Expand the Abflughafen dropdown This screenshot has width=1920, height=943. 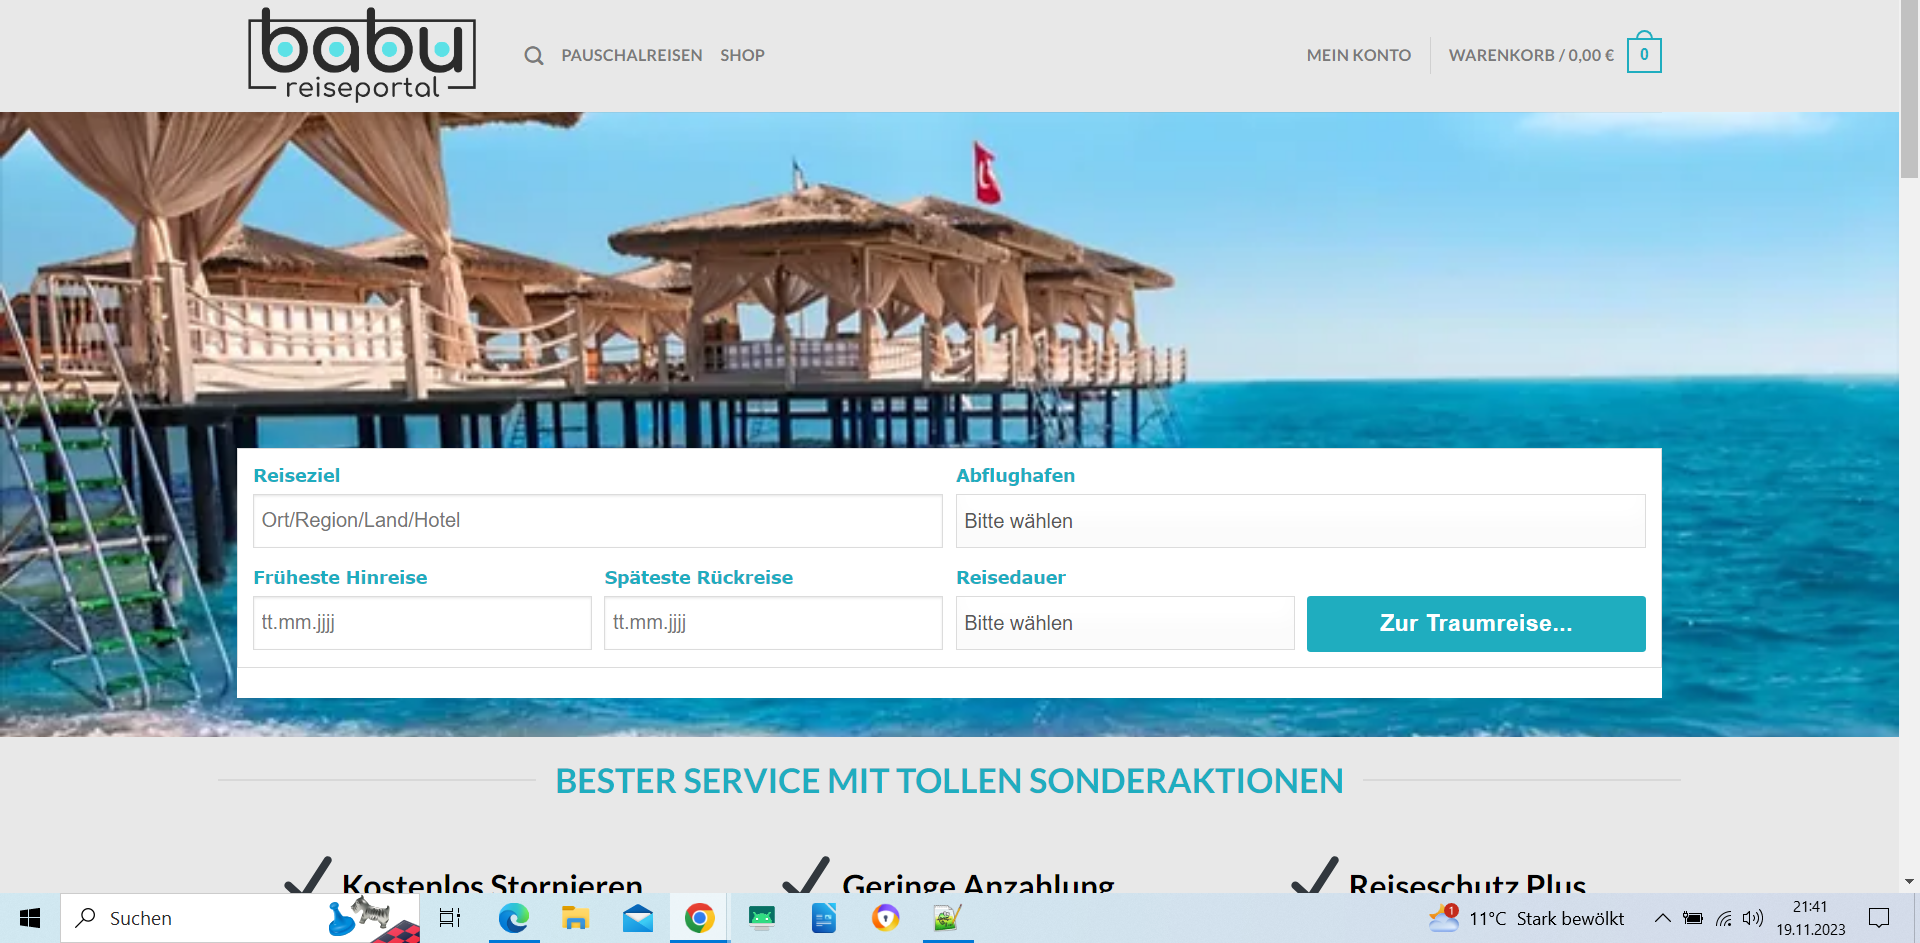[x=1300, y=521]
